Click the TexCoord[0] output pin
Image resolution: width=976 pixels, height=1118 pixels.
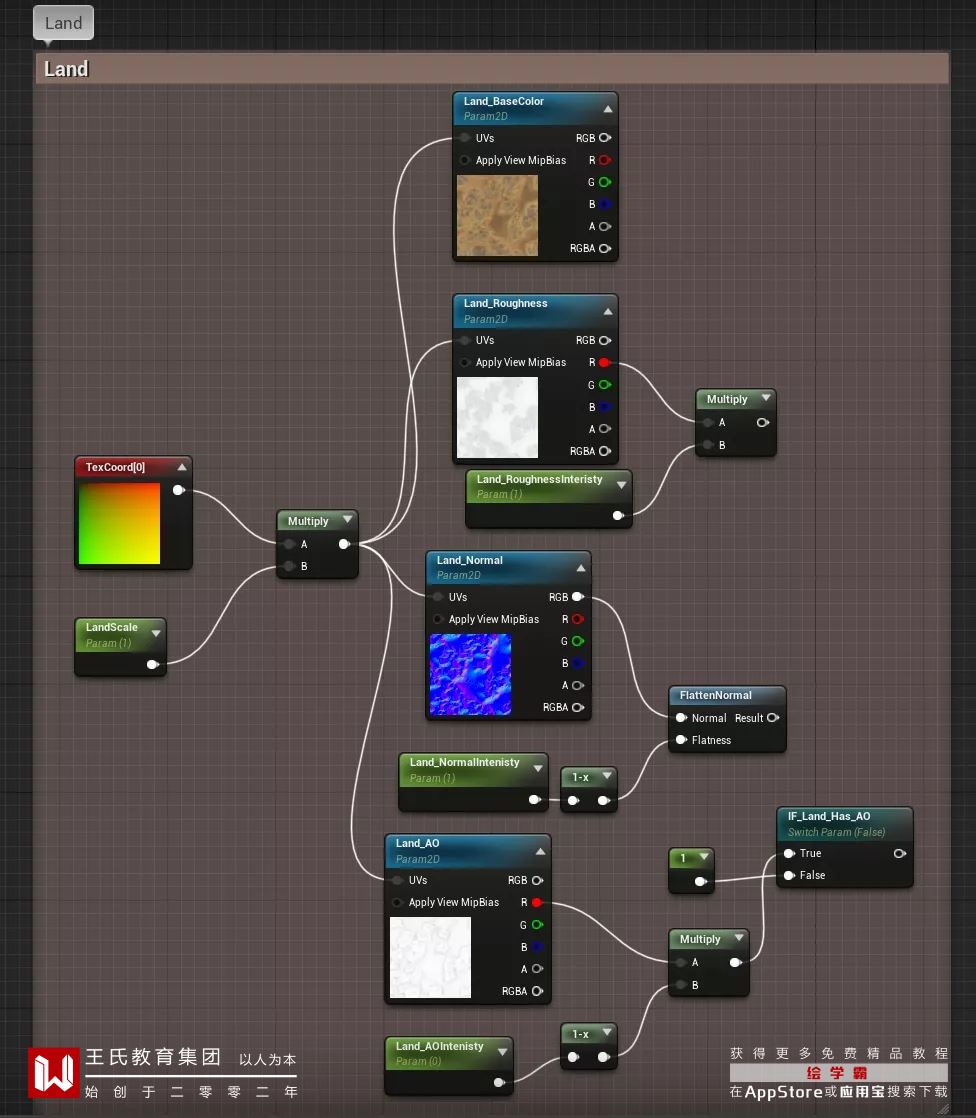tap(179, 490)
